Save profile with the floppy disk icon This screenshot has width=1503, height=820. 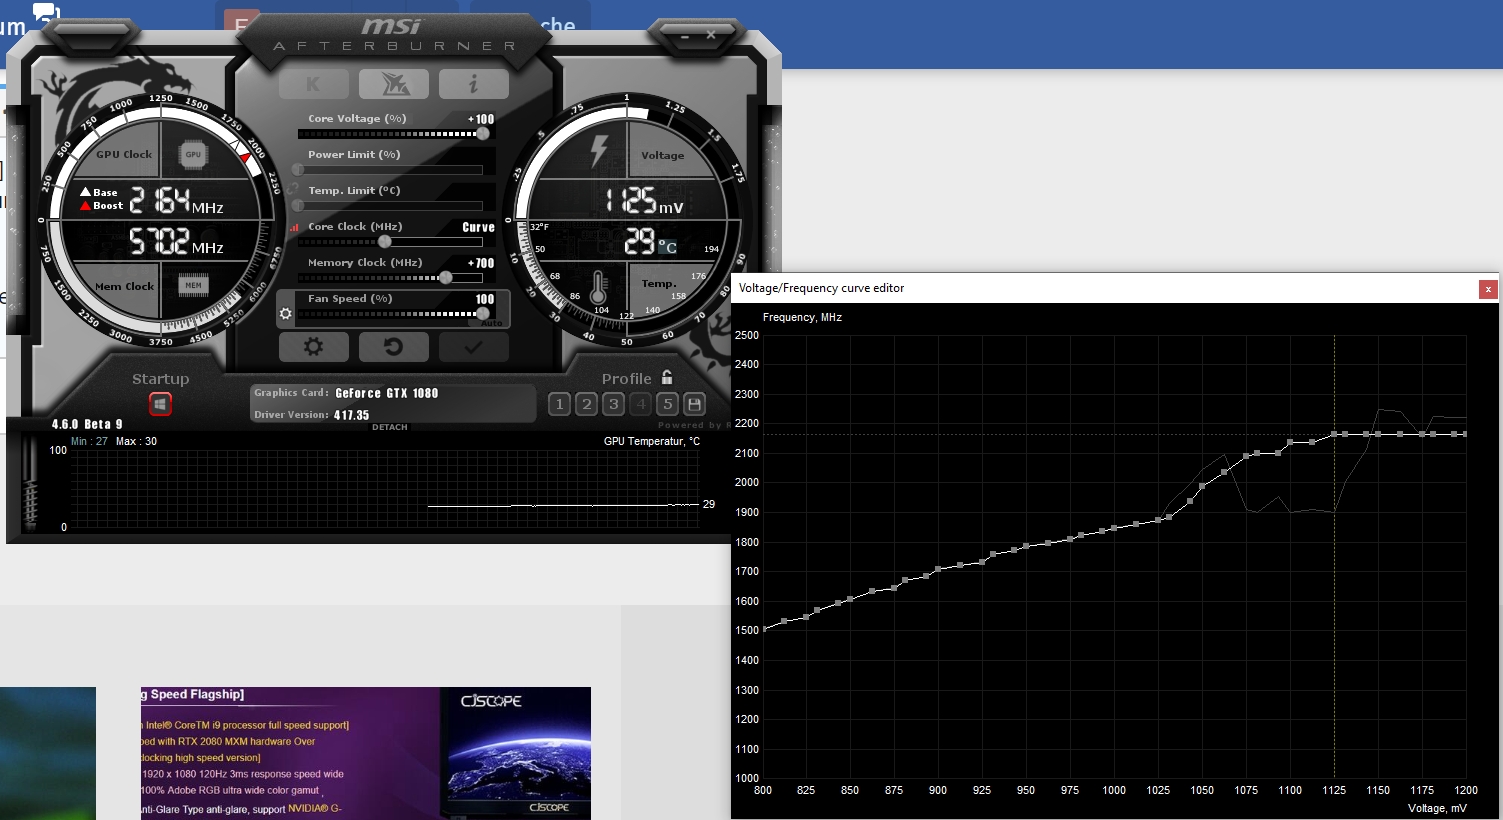[695, 404]
